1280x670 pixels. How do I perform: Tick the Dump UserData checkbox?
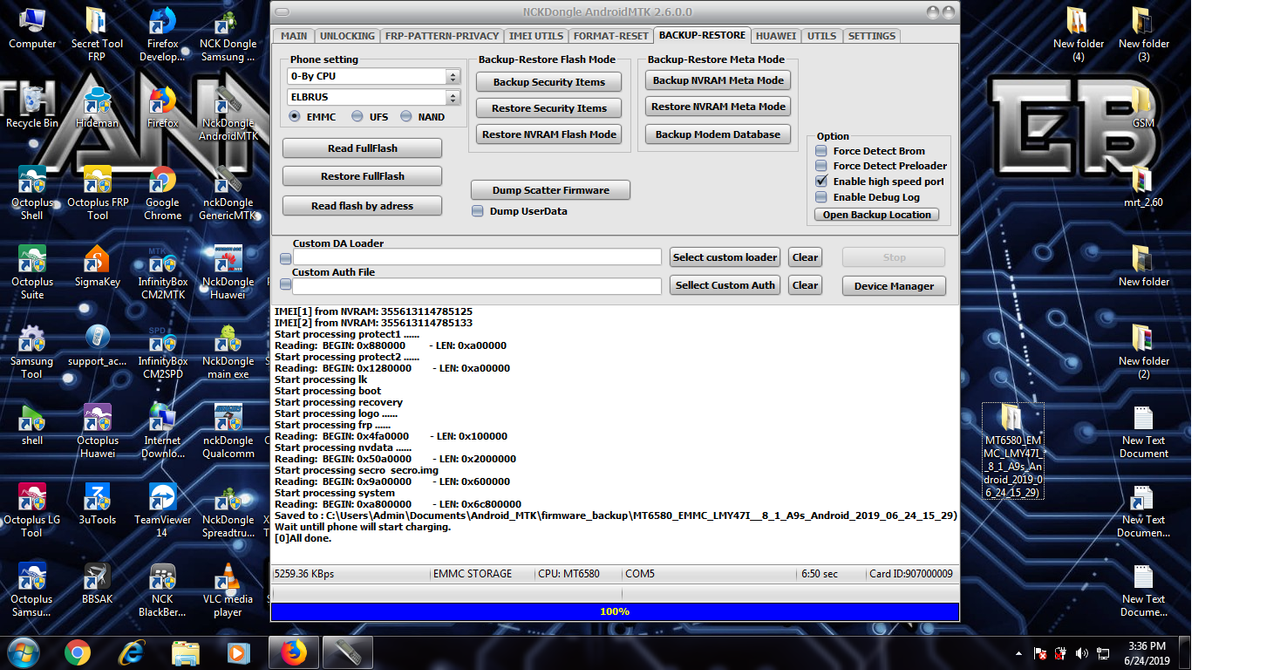pos(478,211)
